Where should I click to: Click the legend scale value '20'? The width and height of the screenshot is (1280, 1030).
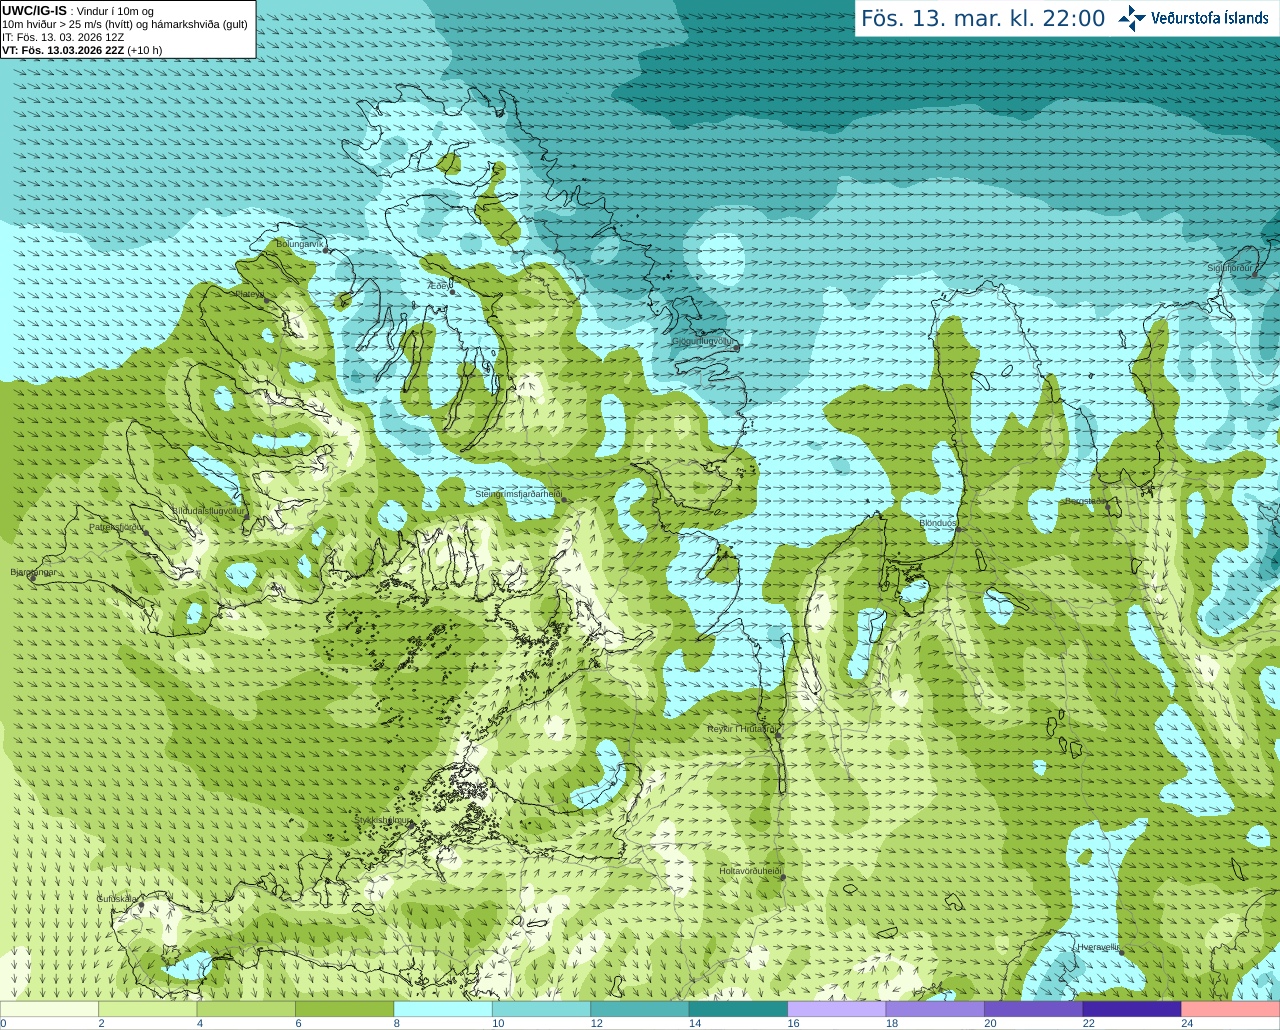pos(990,1023)
